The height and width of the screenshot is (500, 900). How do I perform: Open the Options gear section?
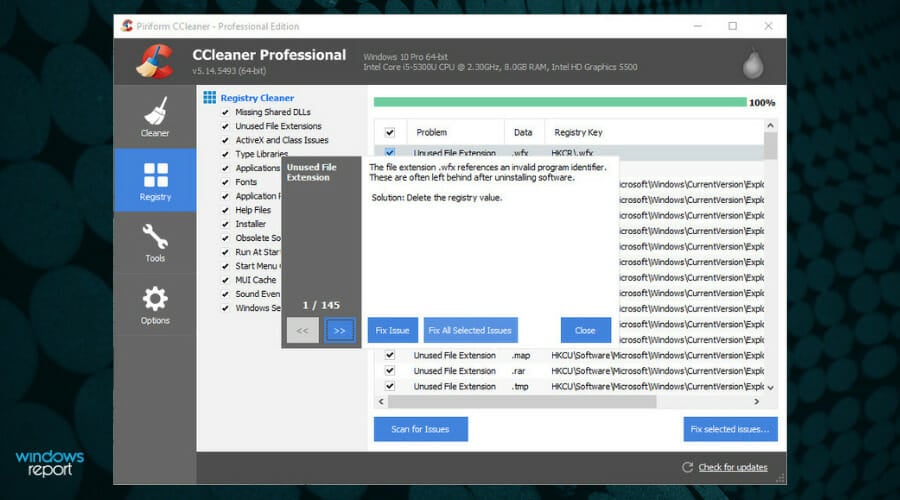pyautogui.click(x=155, y=305)
